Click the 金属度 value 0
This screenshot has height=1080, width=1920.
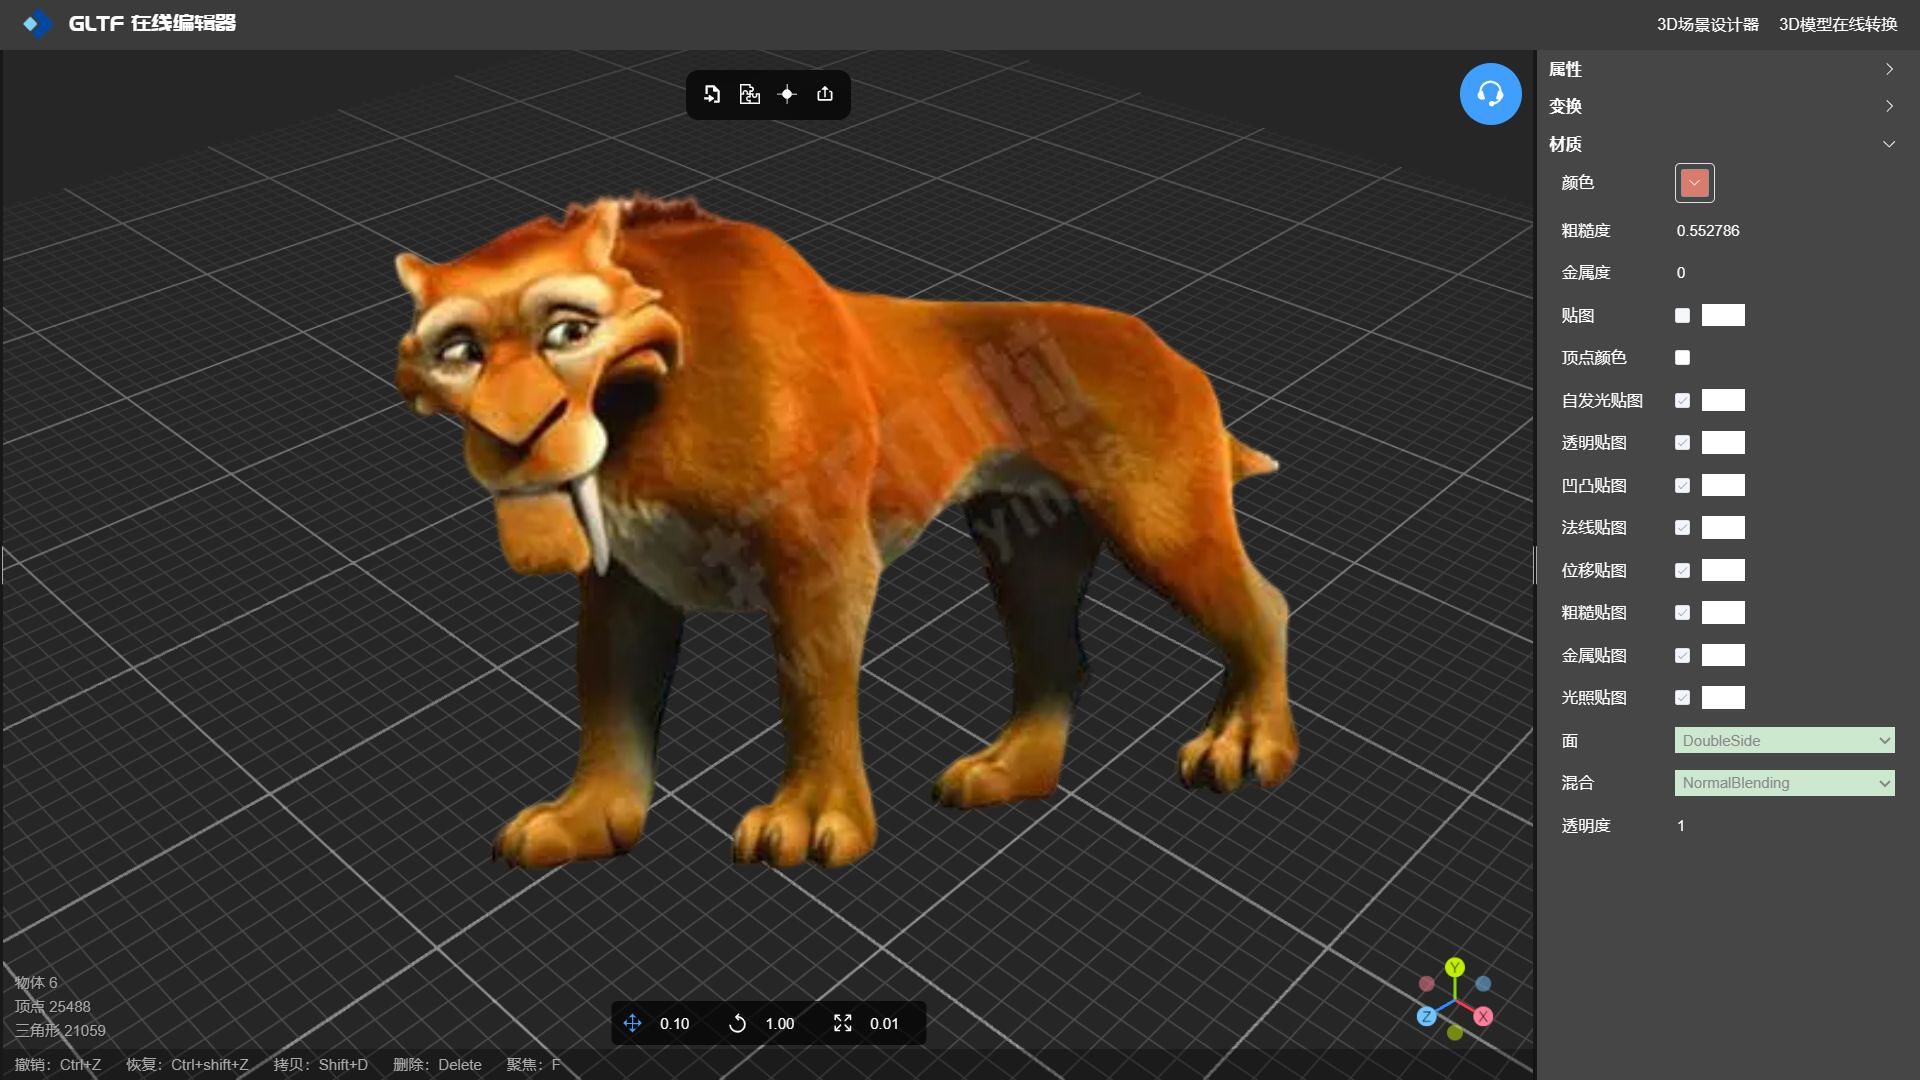pos(1681,272)
